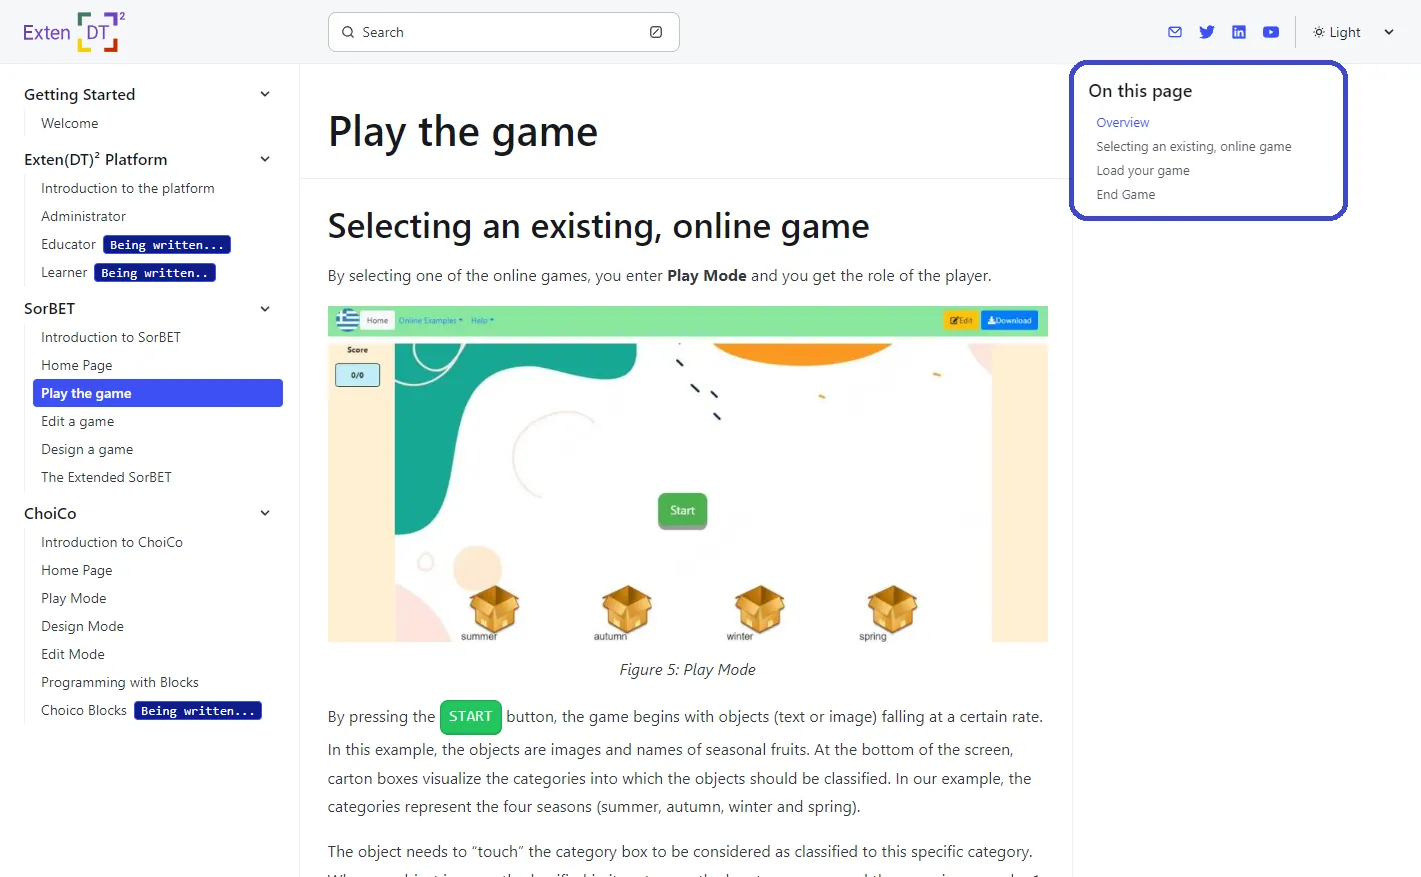The image size is (1421, 877).
Task: Collapse the Exten(DT)² Platform section
Action: coord(265,159)
